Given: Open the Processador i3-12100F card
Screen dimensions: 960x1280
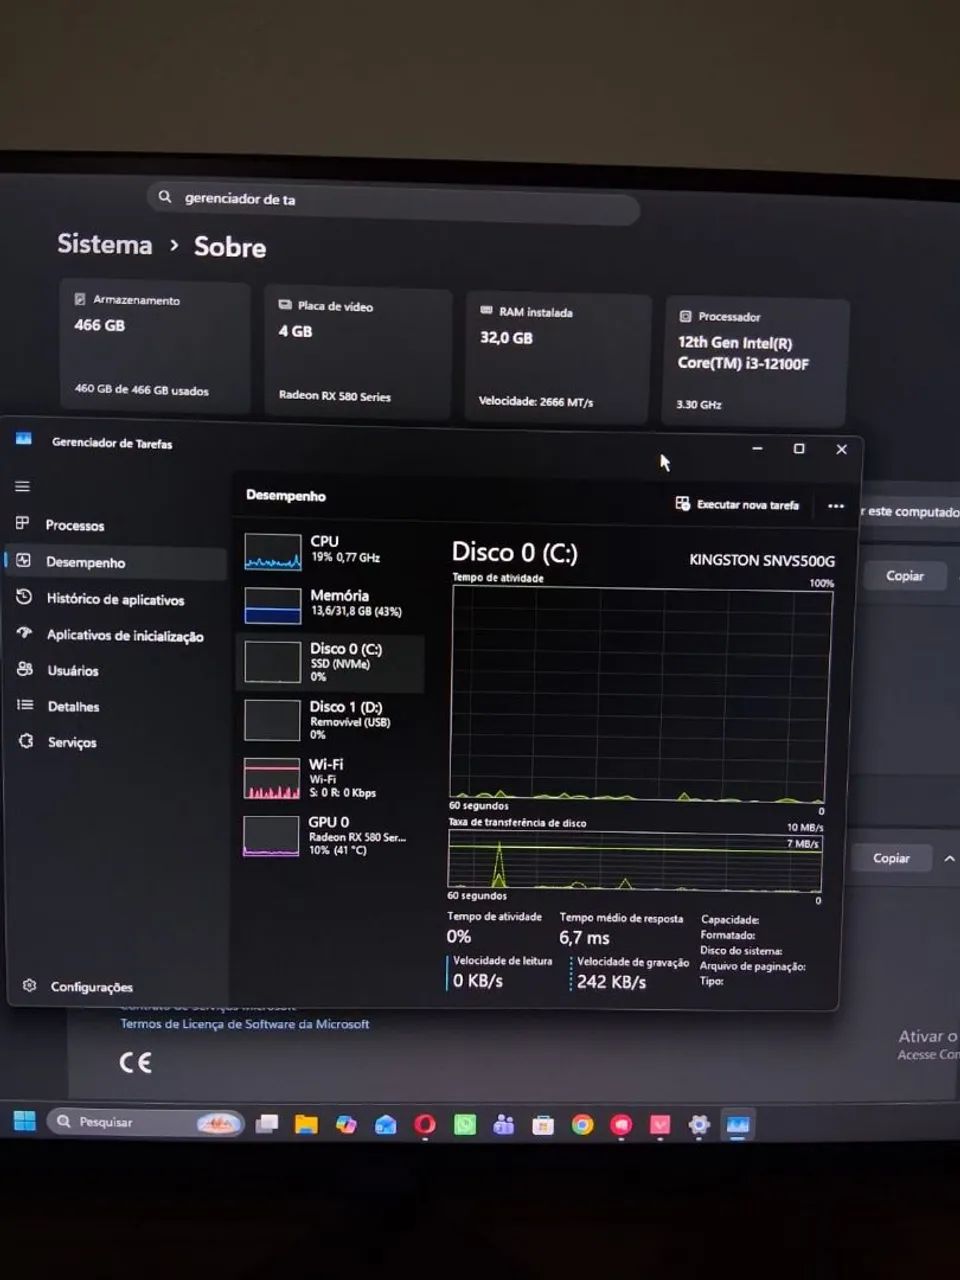Looking at the screenshot, I should click(757, 361).
